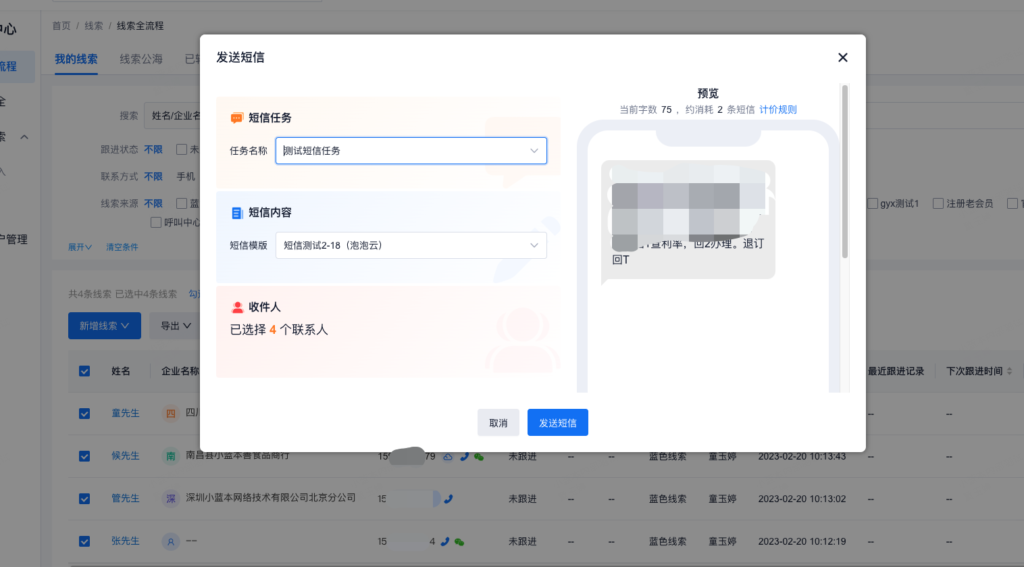The width and height of the screenshot is (1024, 567).
Task: Open the 计价规则 pricing link
Action: (778, 109)
